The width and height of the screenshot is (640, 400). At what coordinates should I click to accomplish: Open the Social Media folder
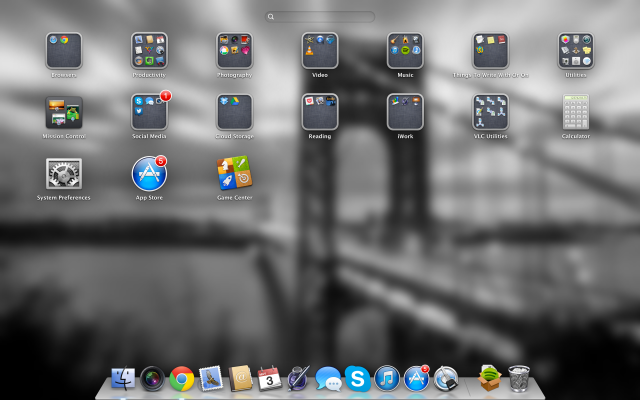[x=149, y=112]
